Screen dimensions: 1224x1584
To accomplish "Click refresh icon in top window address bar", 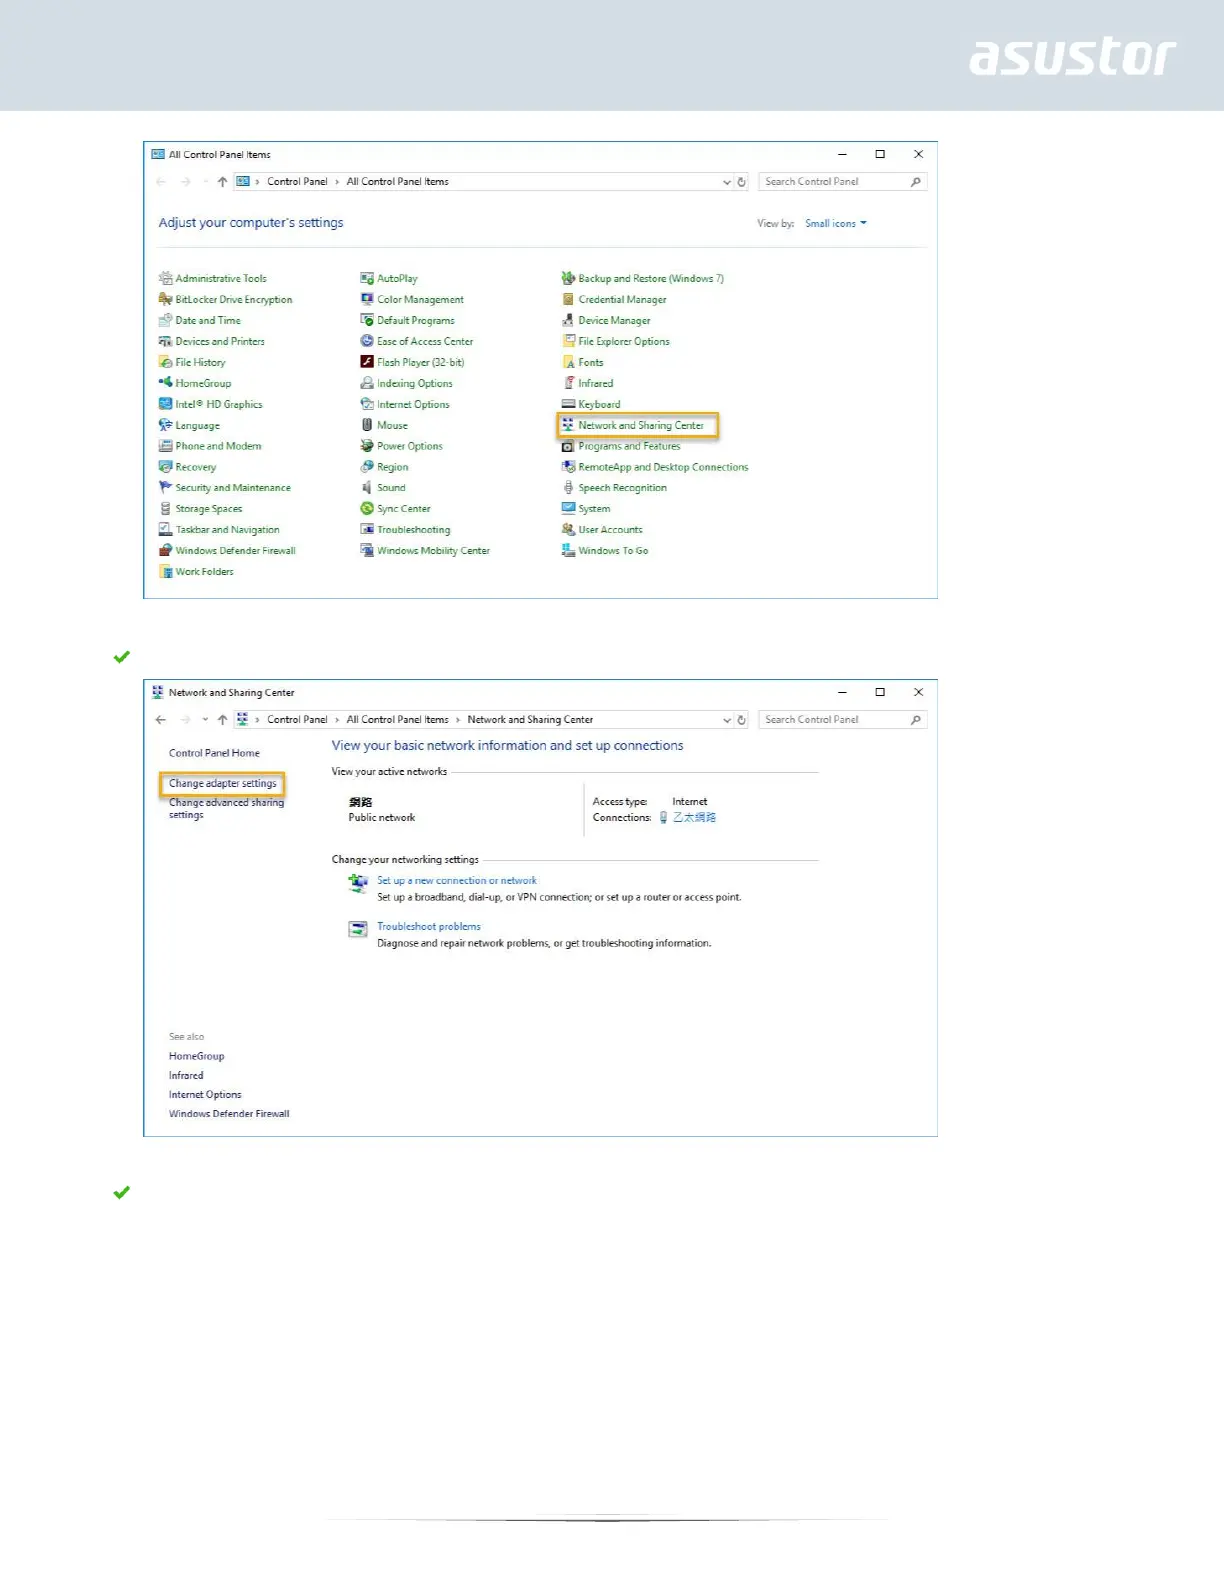I will [742, 182].
